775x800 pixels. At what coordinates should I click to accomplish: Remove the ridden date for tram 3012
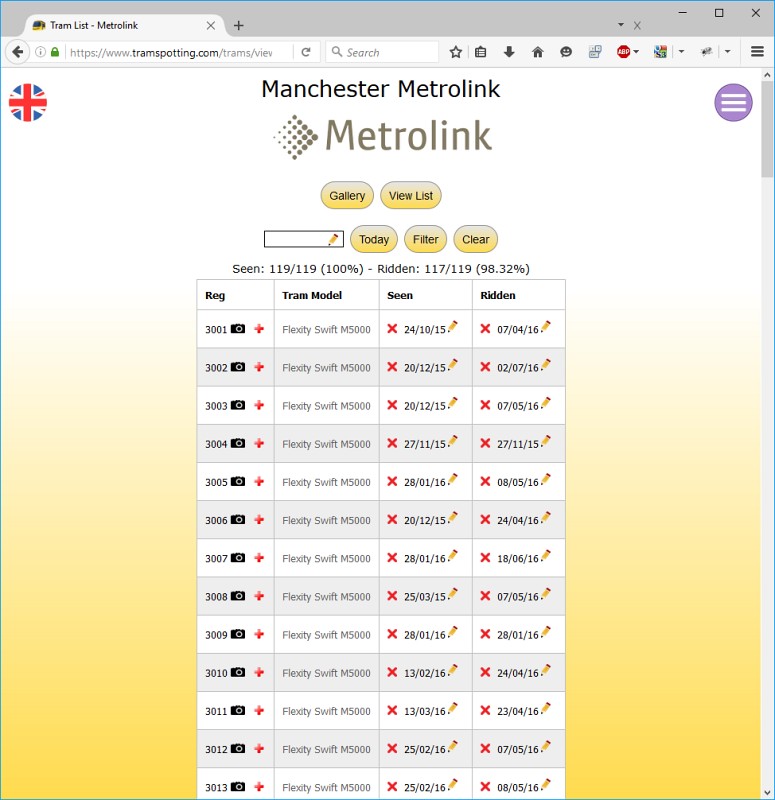(485, 748)
